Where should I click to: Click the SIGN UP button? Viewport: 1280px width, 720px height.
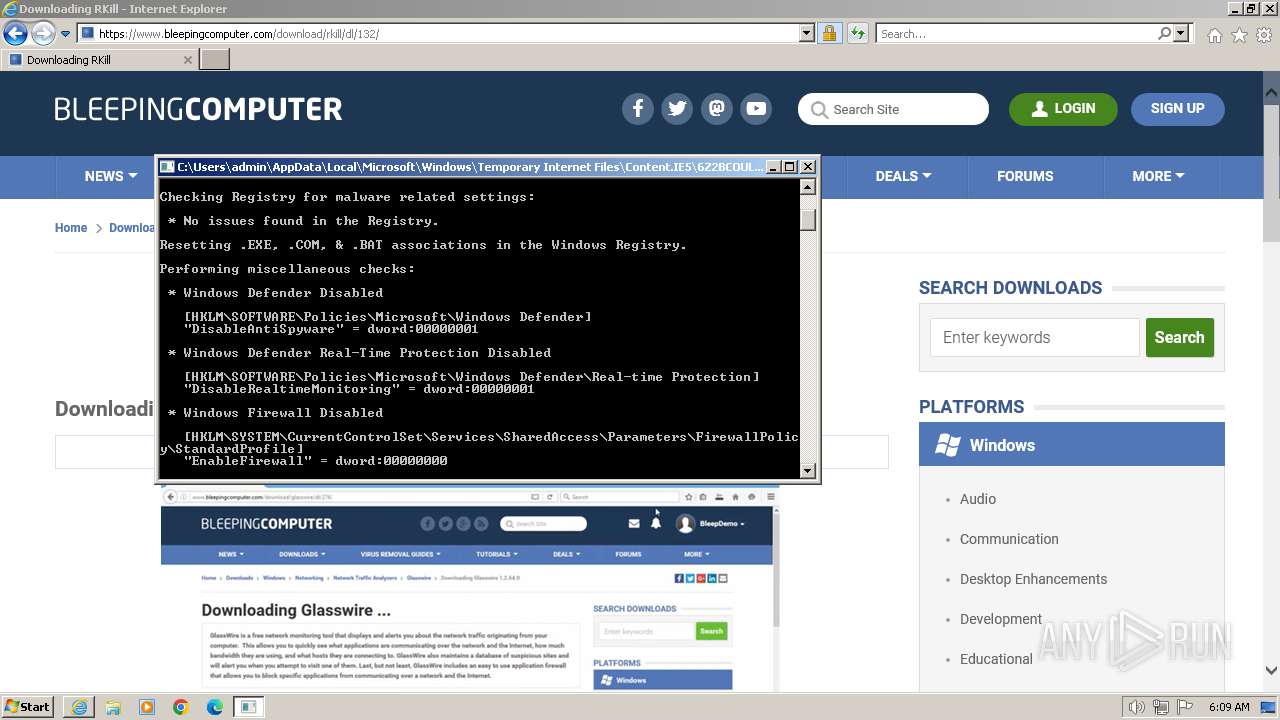point(1177,109)
